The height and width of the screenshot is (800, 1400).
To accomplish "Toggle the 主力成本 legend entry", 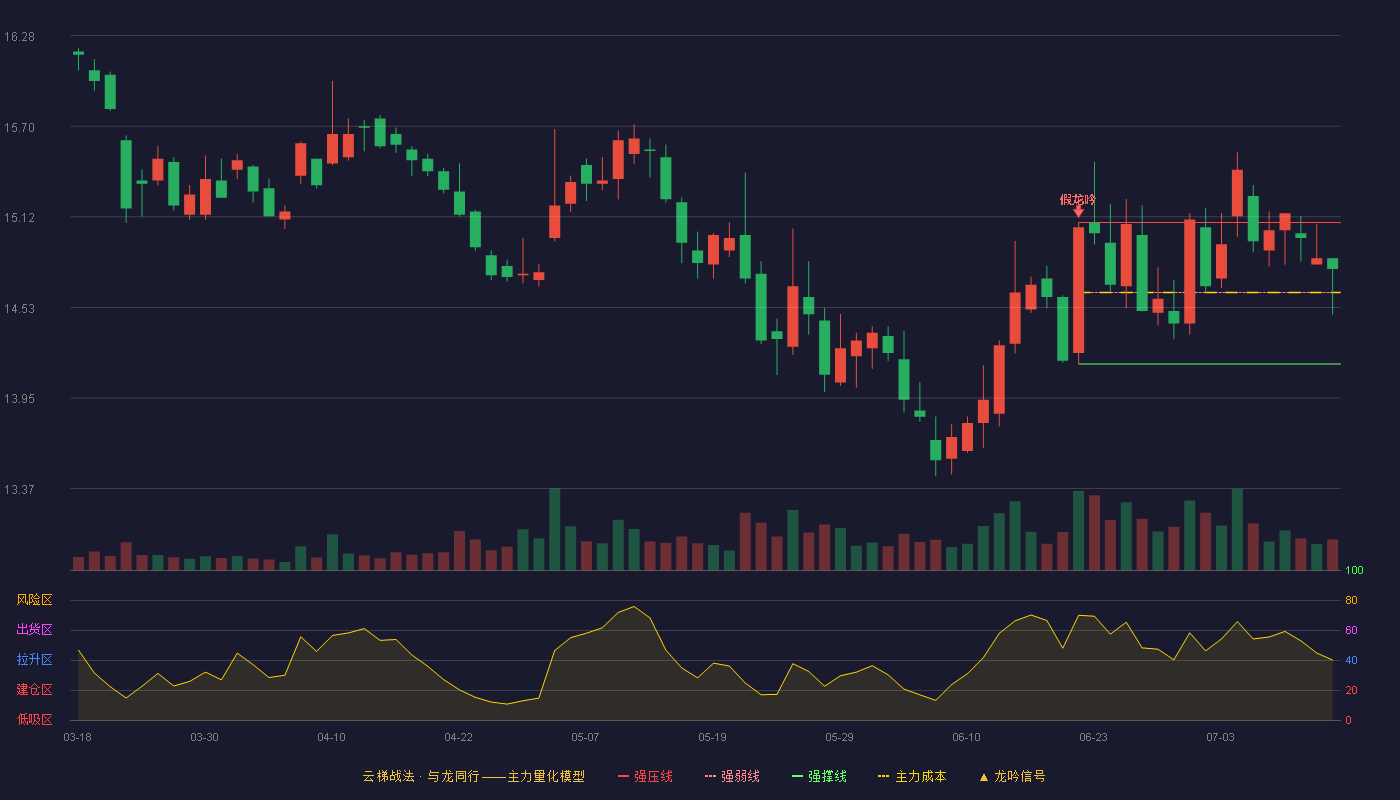I will [x=912, y=776].
